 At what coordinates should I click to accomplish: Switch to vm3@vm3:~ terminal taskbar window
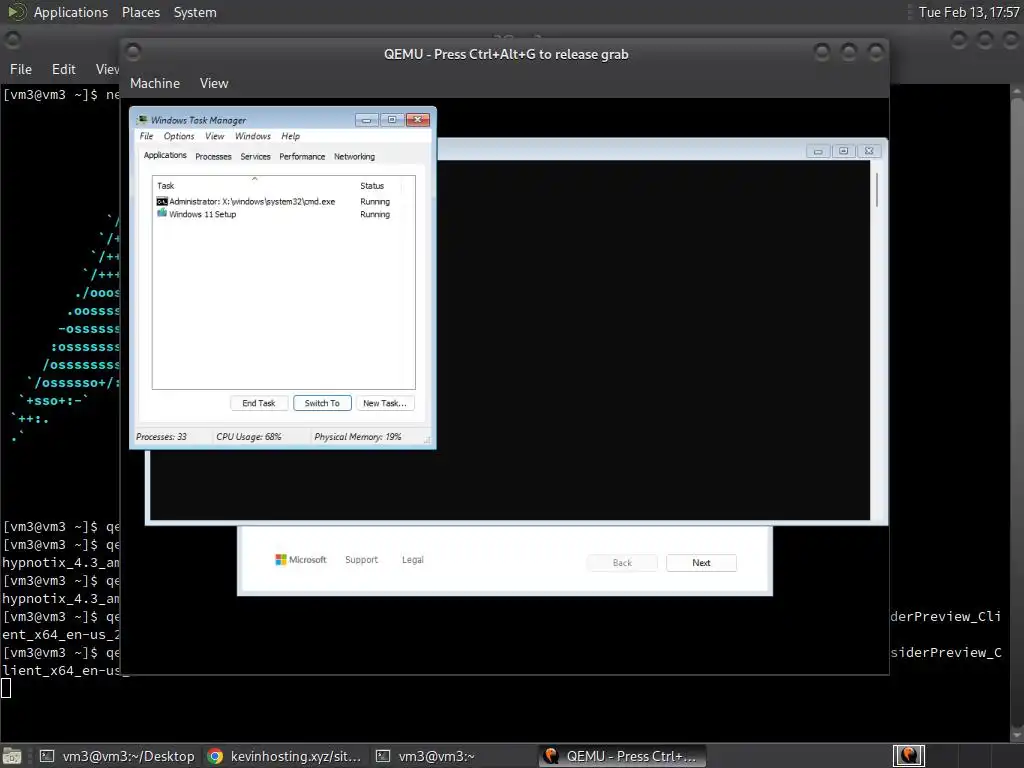click(453, 756)
